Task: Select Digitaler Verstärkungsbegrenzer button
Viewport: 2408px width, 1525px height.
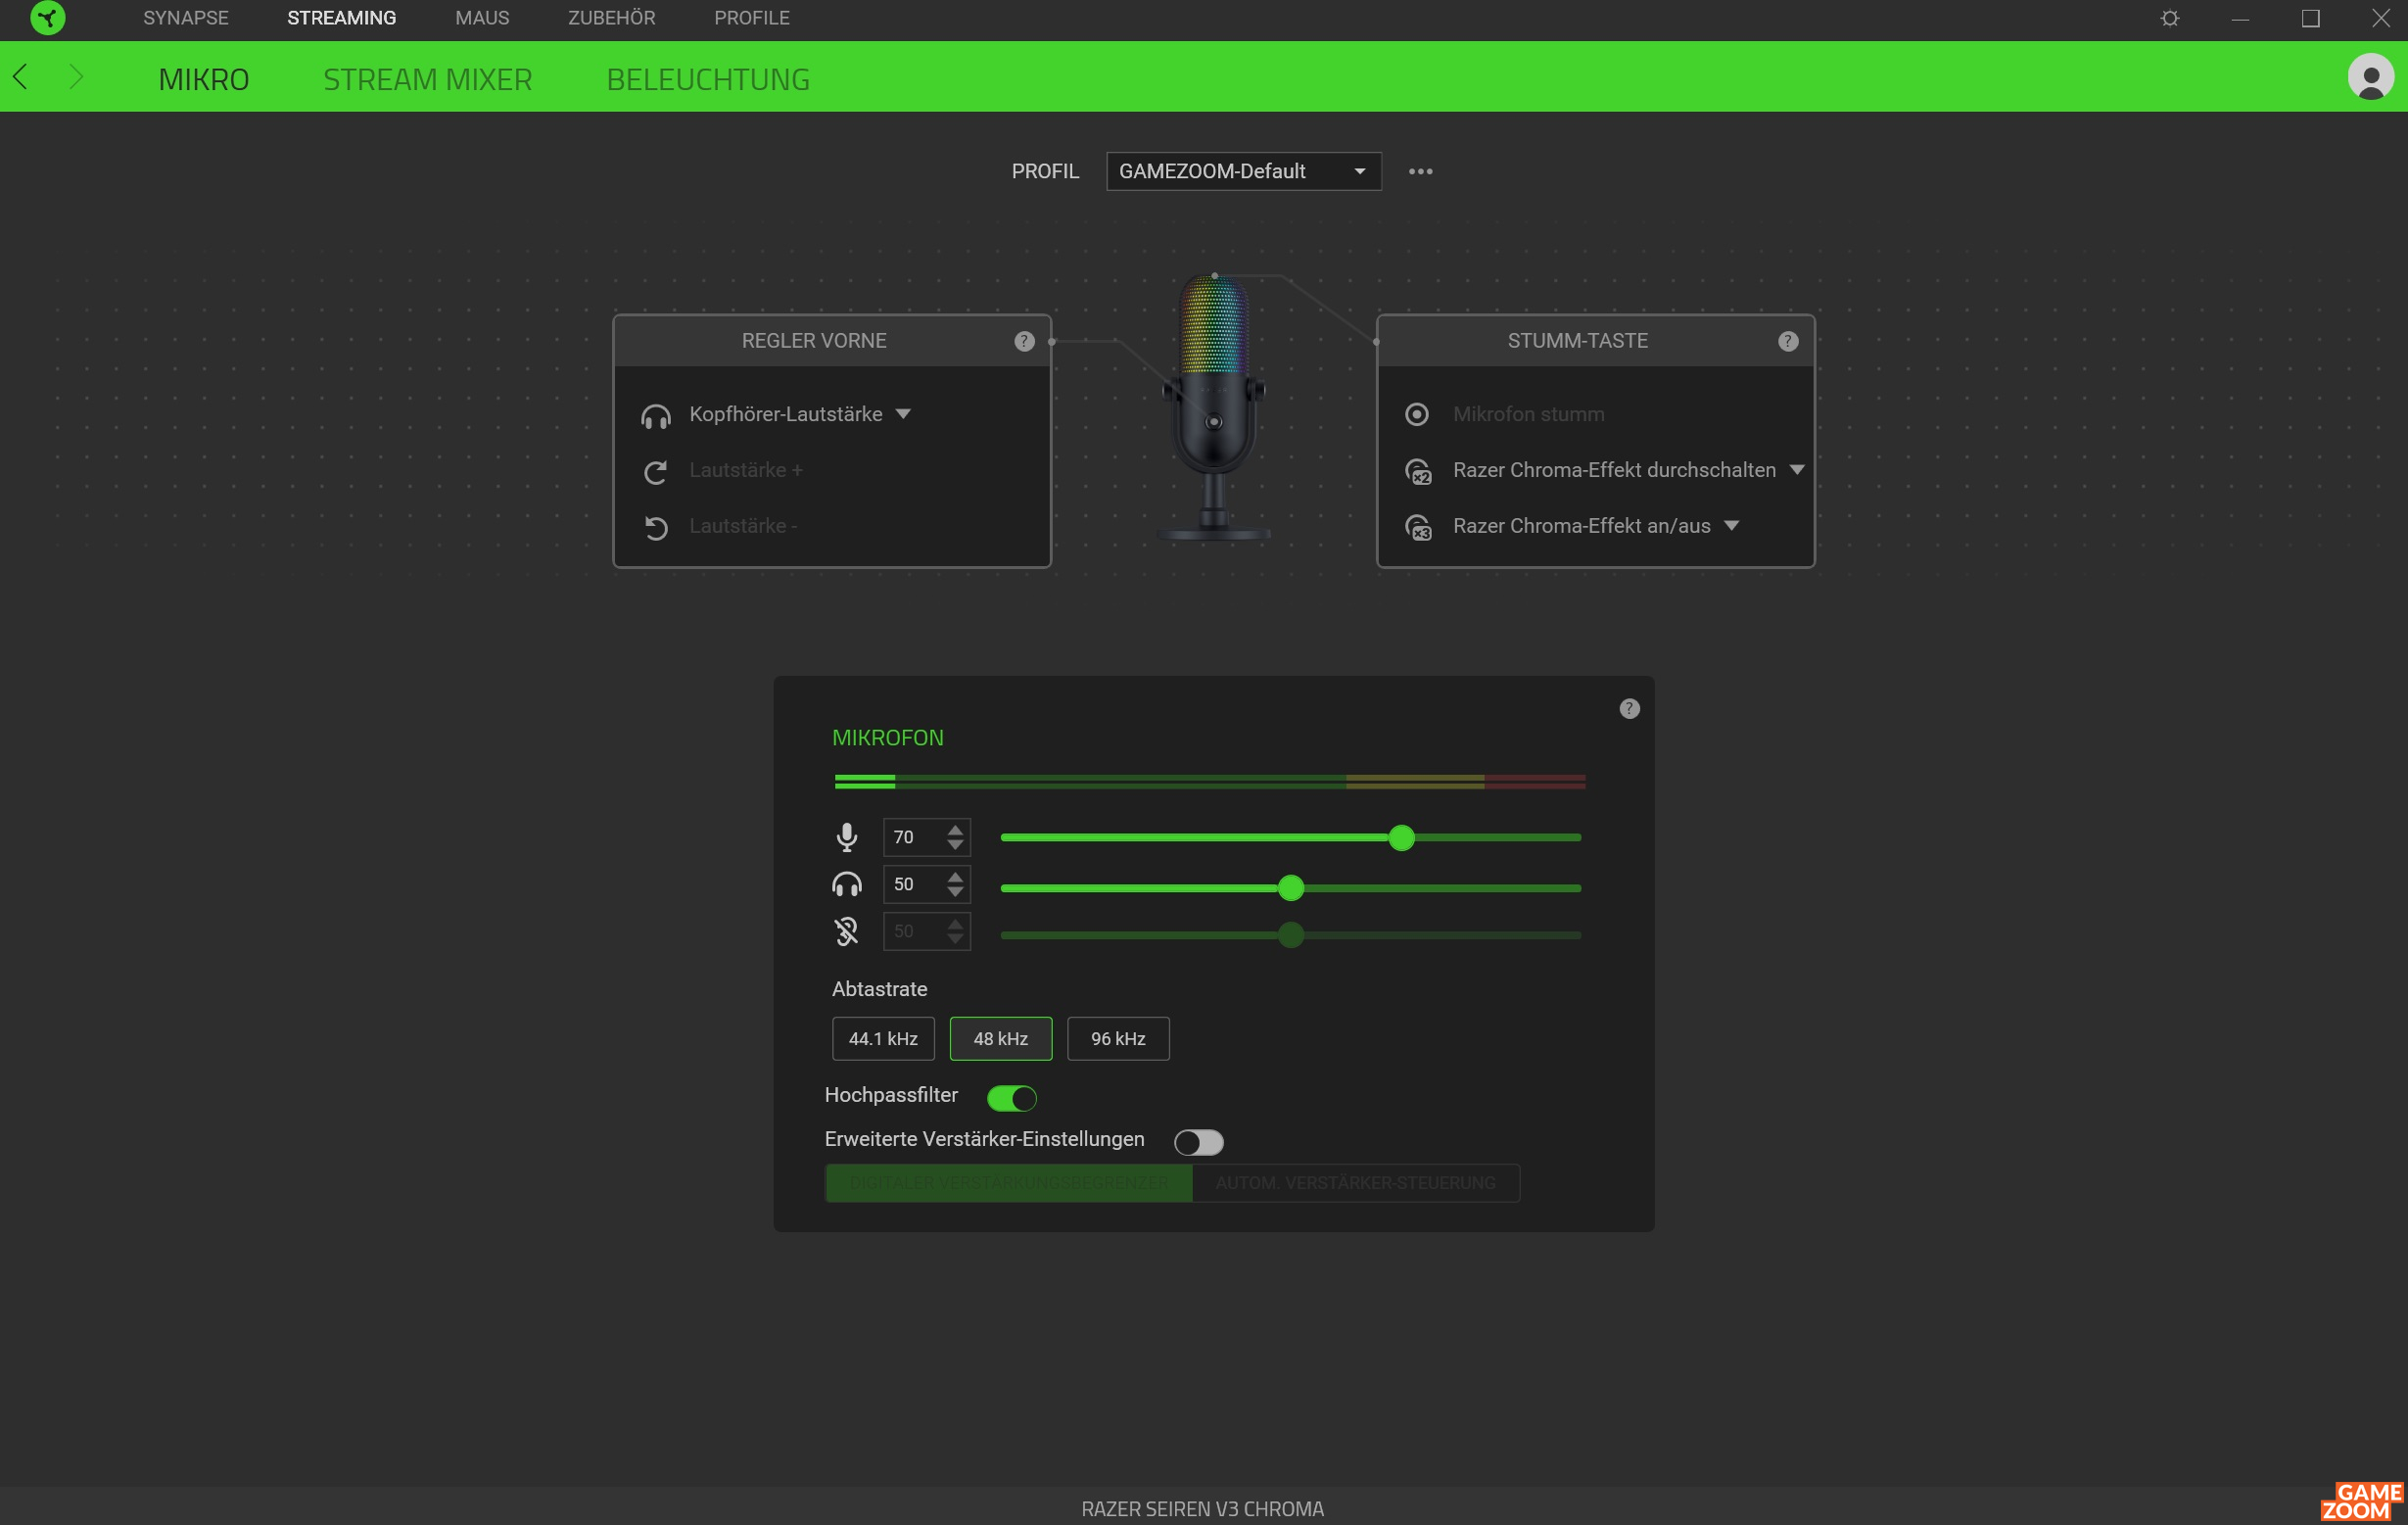Action: click(x=1008, y=1183)
